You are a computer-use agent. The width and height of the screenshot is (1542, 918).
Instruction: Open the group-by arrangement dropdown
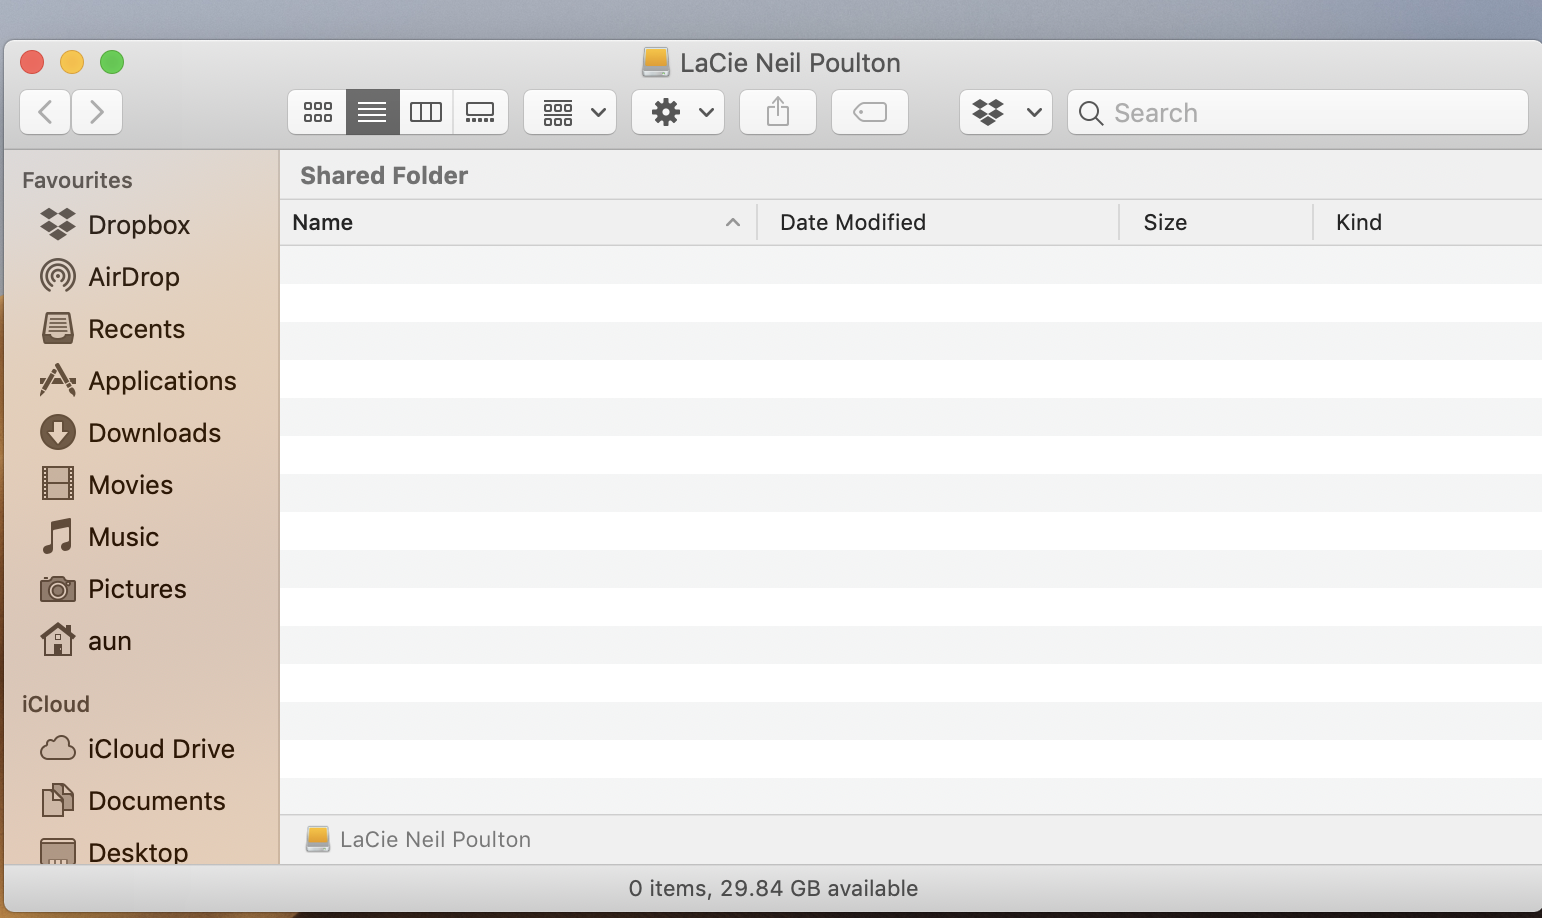click(x=570, y=112)
